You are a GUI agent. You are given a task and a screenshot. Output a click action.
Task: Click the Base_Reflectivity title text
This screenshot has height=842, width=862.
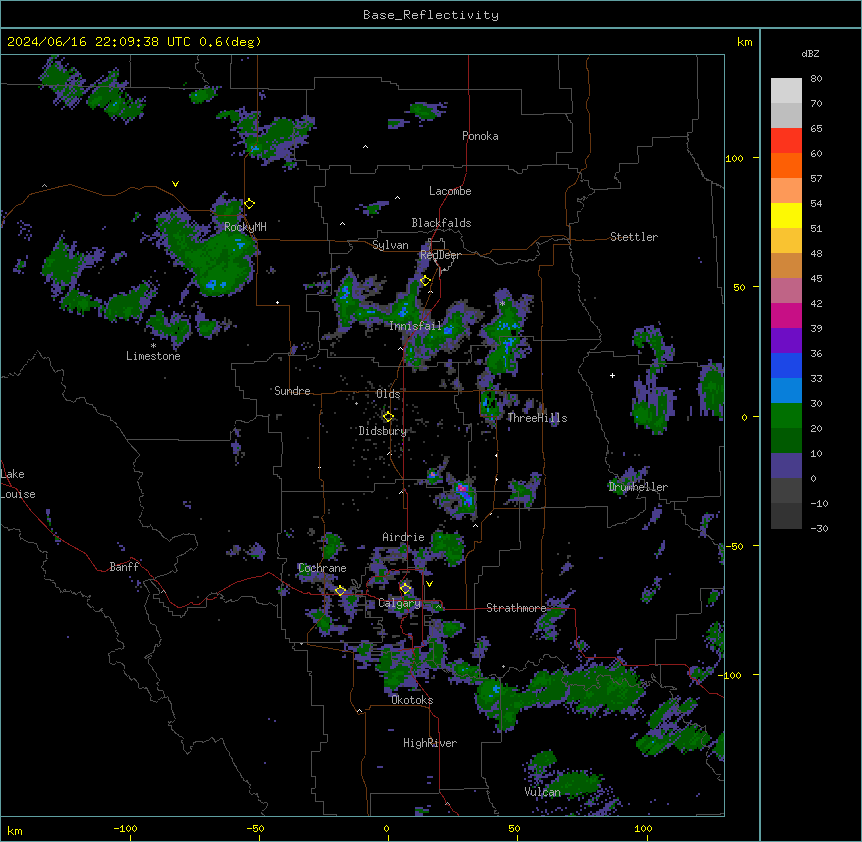coord(431,15)
